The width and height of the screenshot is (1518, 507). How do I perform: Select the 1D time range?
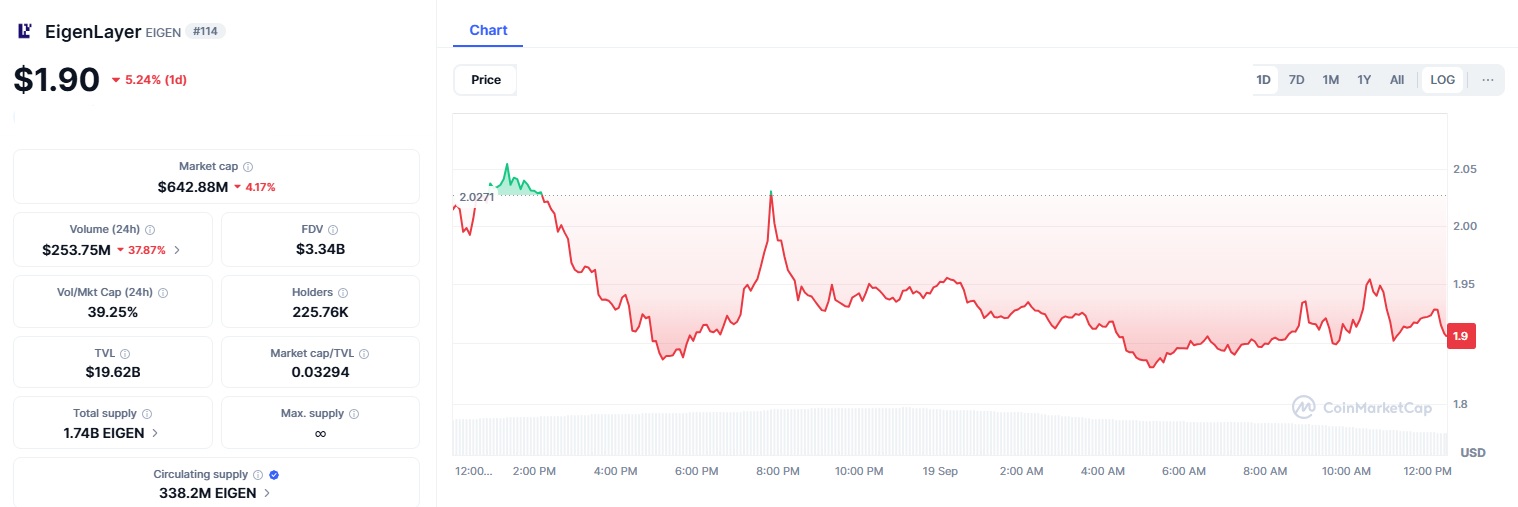[1263, 80]
